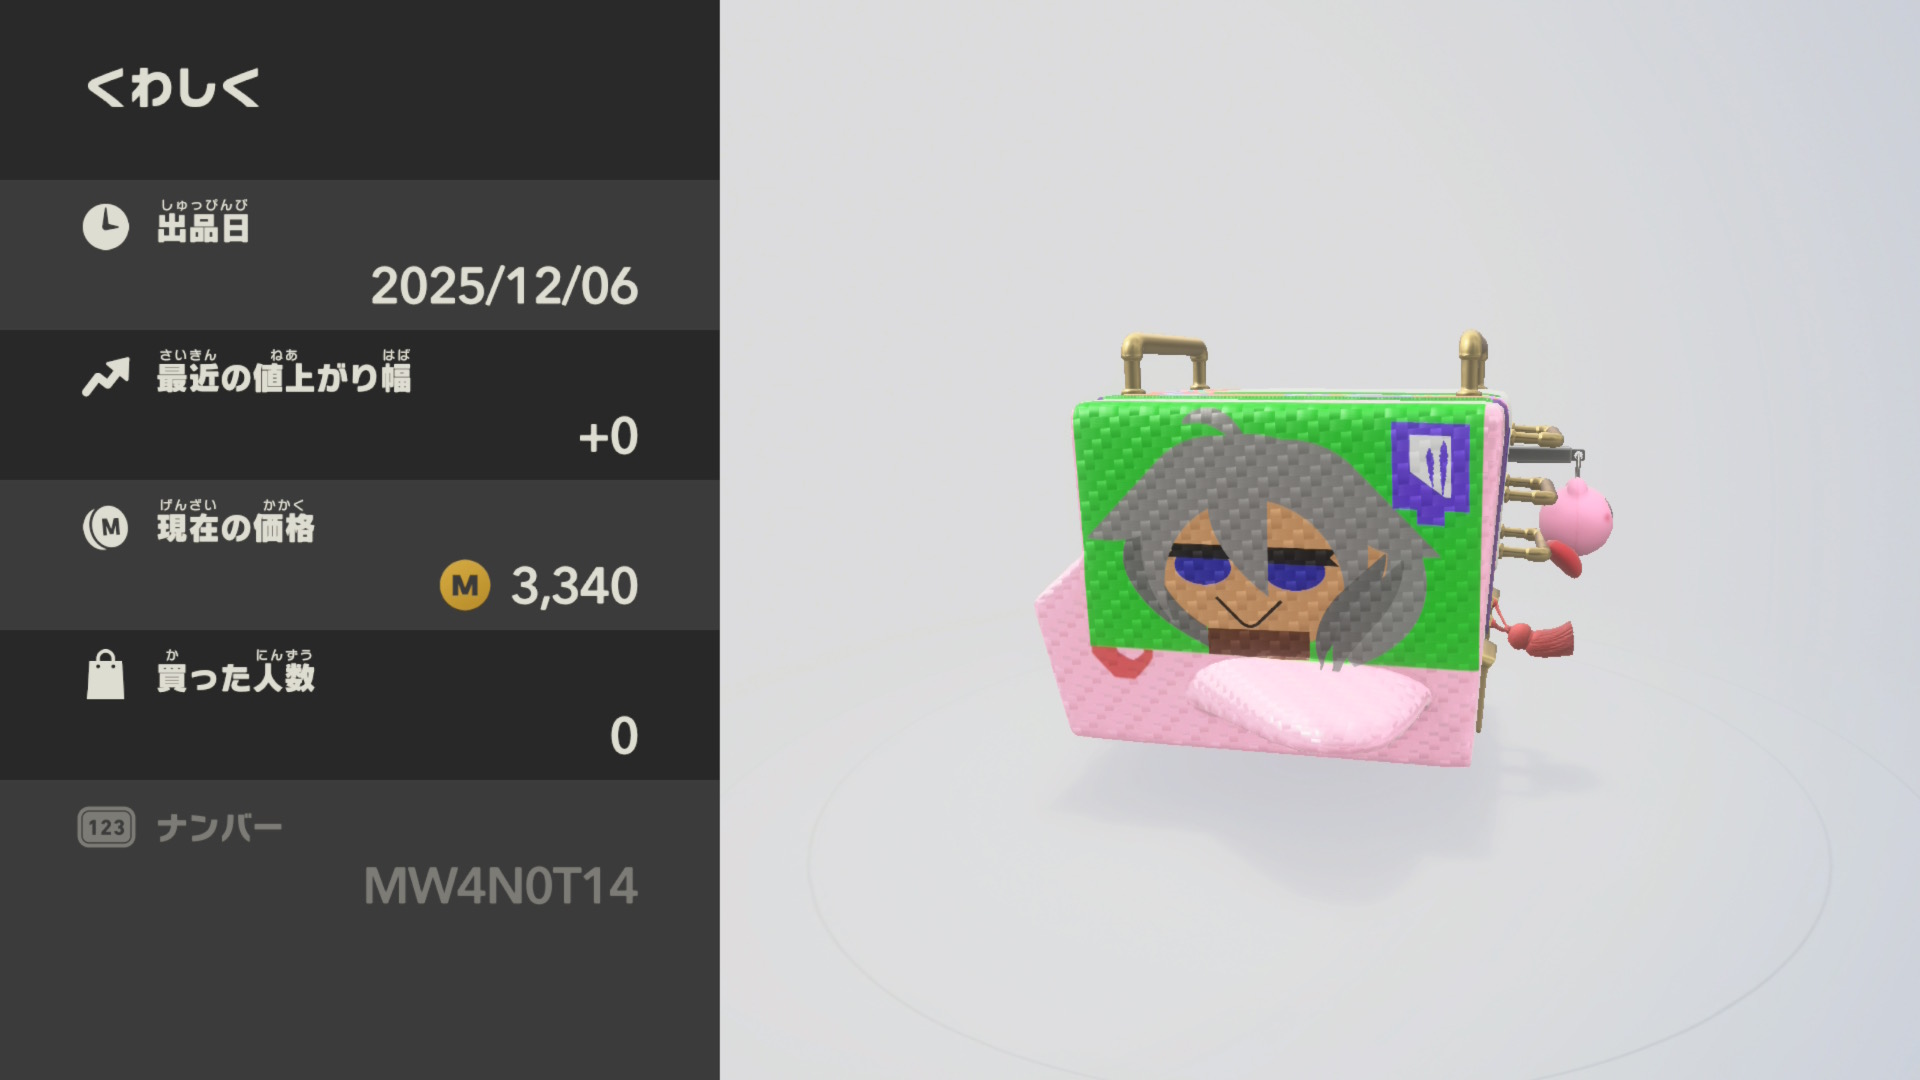
Task: Select the くわしく header title
Action: tap(173, 88)
